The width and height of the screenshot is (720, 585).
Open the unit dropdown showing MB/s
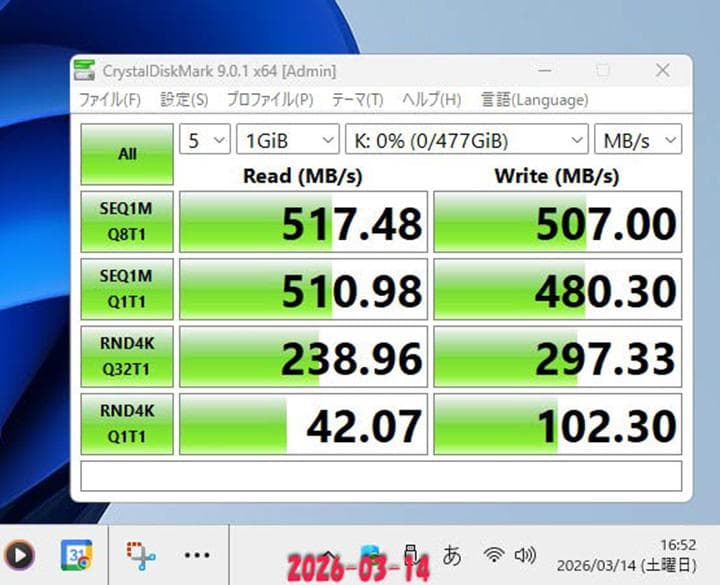point(638,140)
